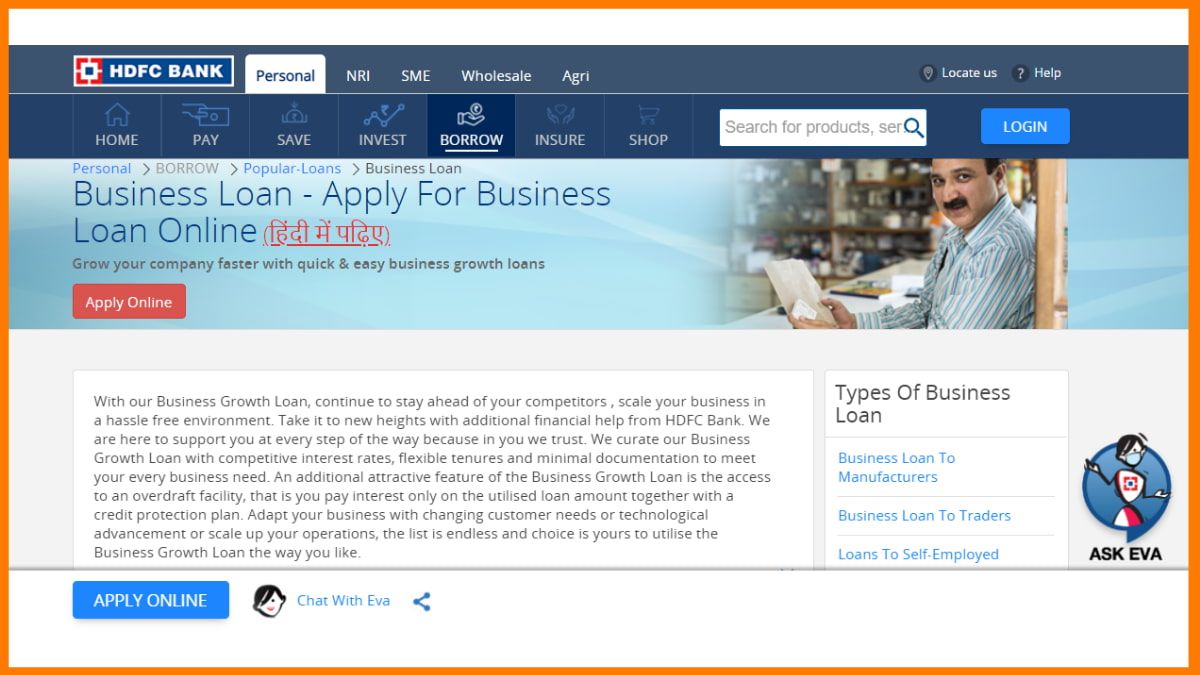The image size is (1200, 675).
Task: Click the share icon in bottom bar
Action: click(x=422, y=601)
